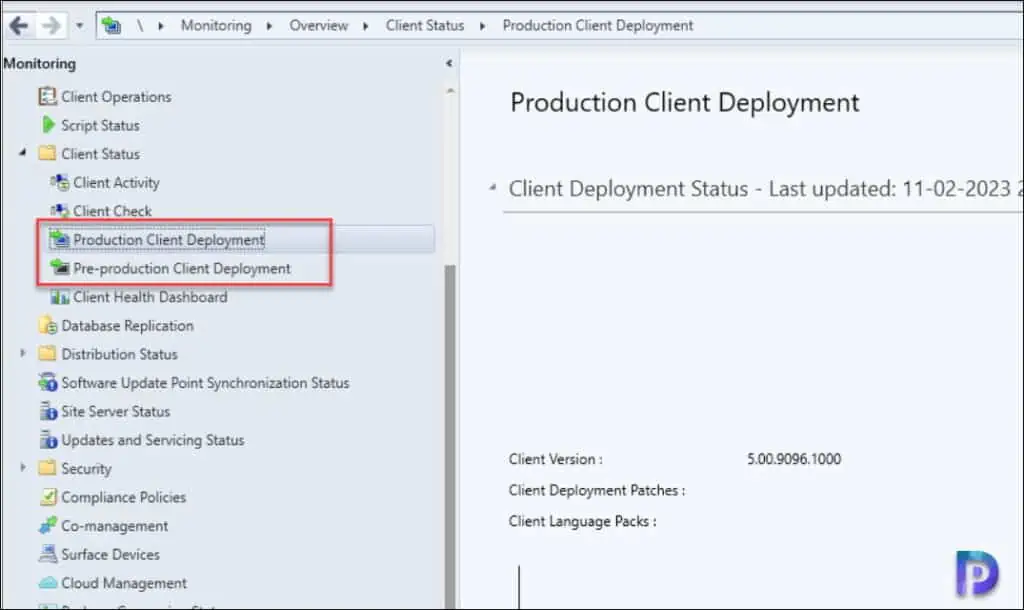This screenshot has width=1024, height=610.
Task: Select Overview in the breadcrumb path
Action: pos(319,25)
